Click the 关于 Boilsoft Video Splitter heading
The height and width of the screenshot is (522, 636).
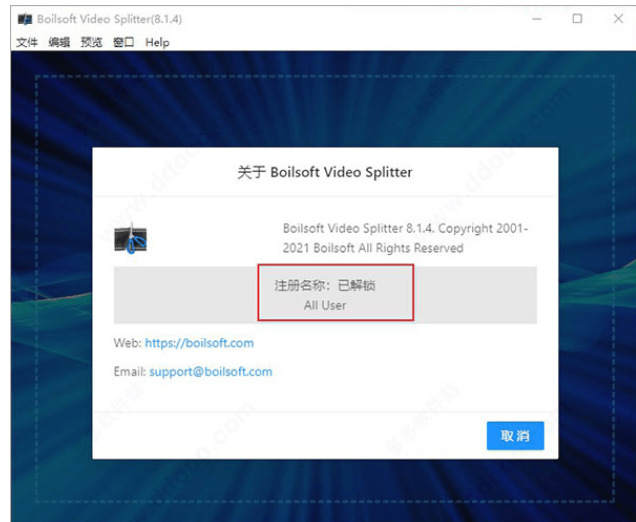325,172
